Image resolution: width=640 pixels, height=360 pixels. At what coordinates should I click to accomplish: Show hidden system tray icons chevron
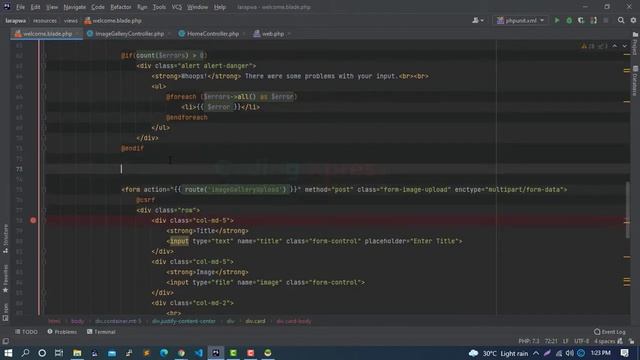(x=536, y=353)
